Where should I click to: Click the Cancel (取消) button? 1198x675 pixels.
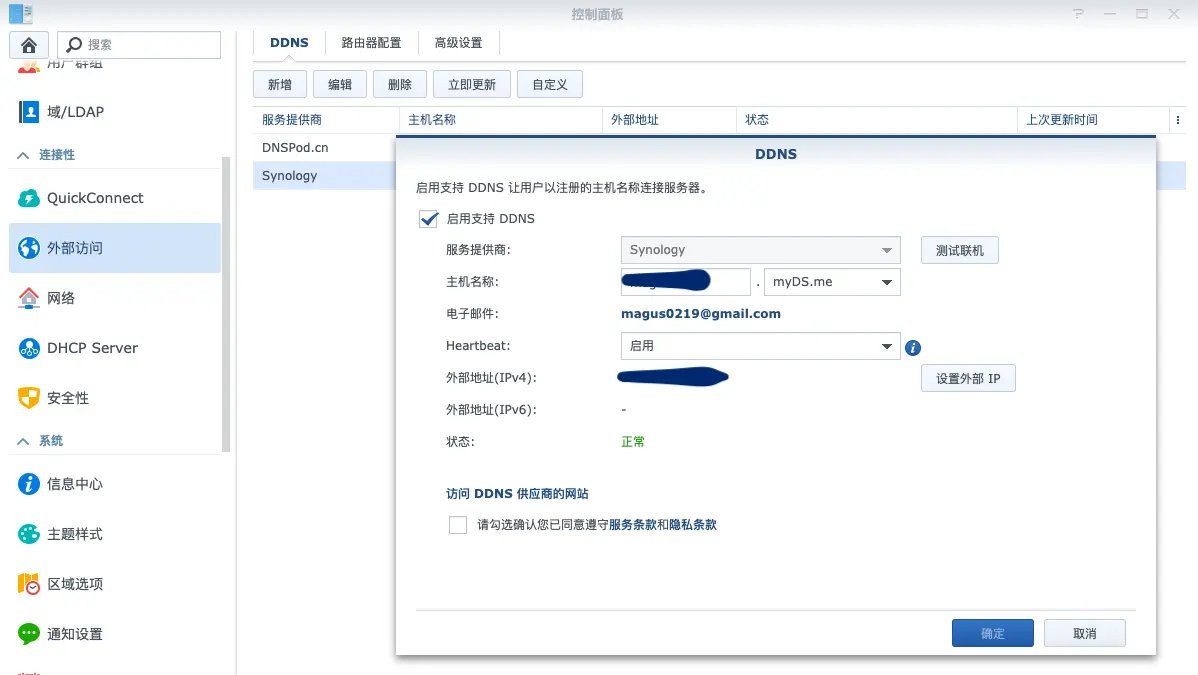point(1085,633)
